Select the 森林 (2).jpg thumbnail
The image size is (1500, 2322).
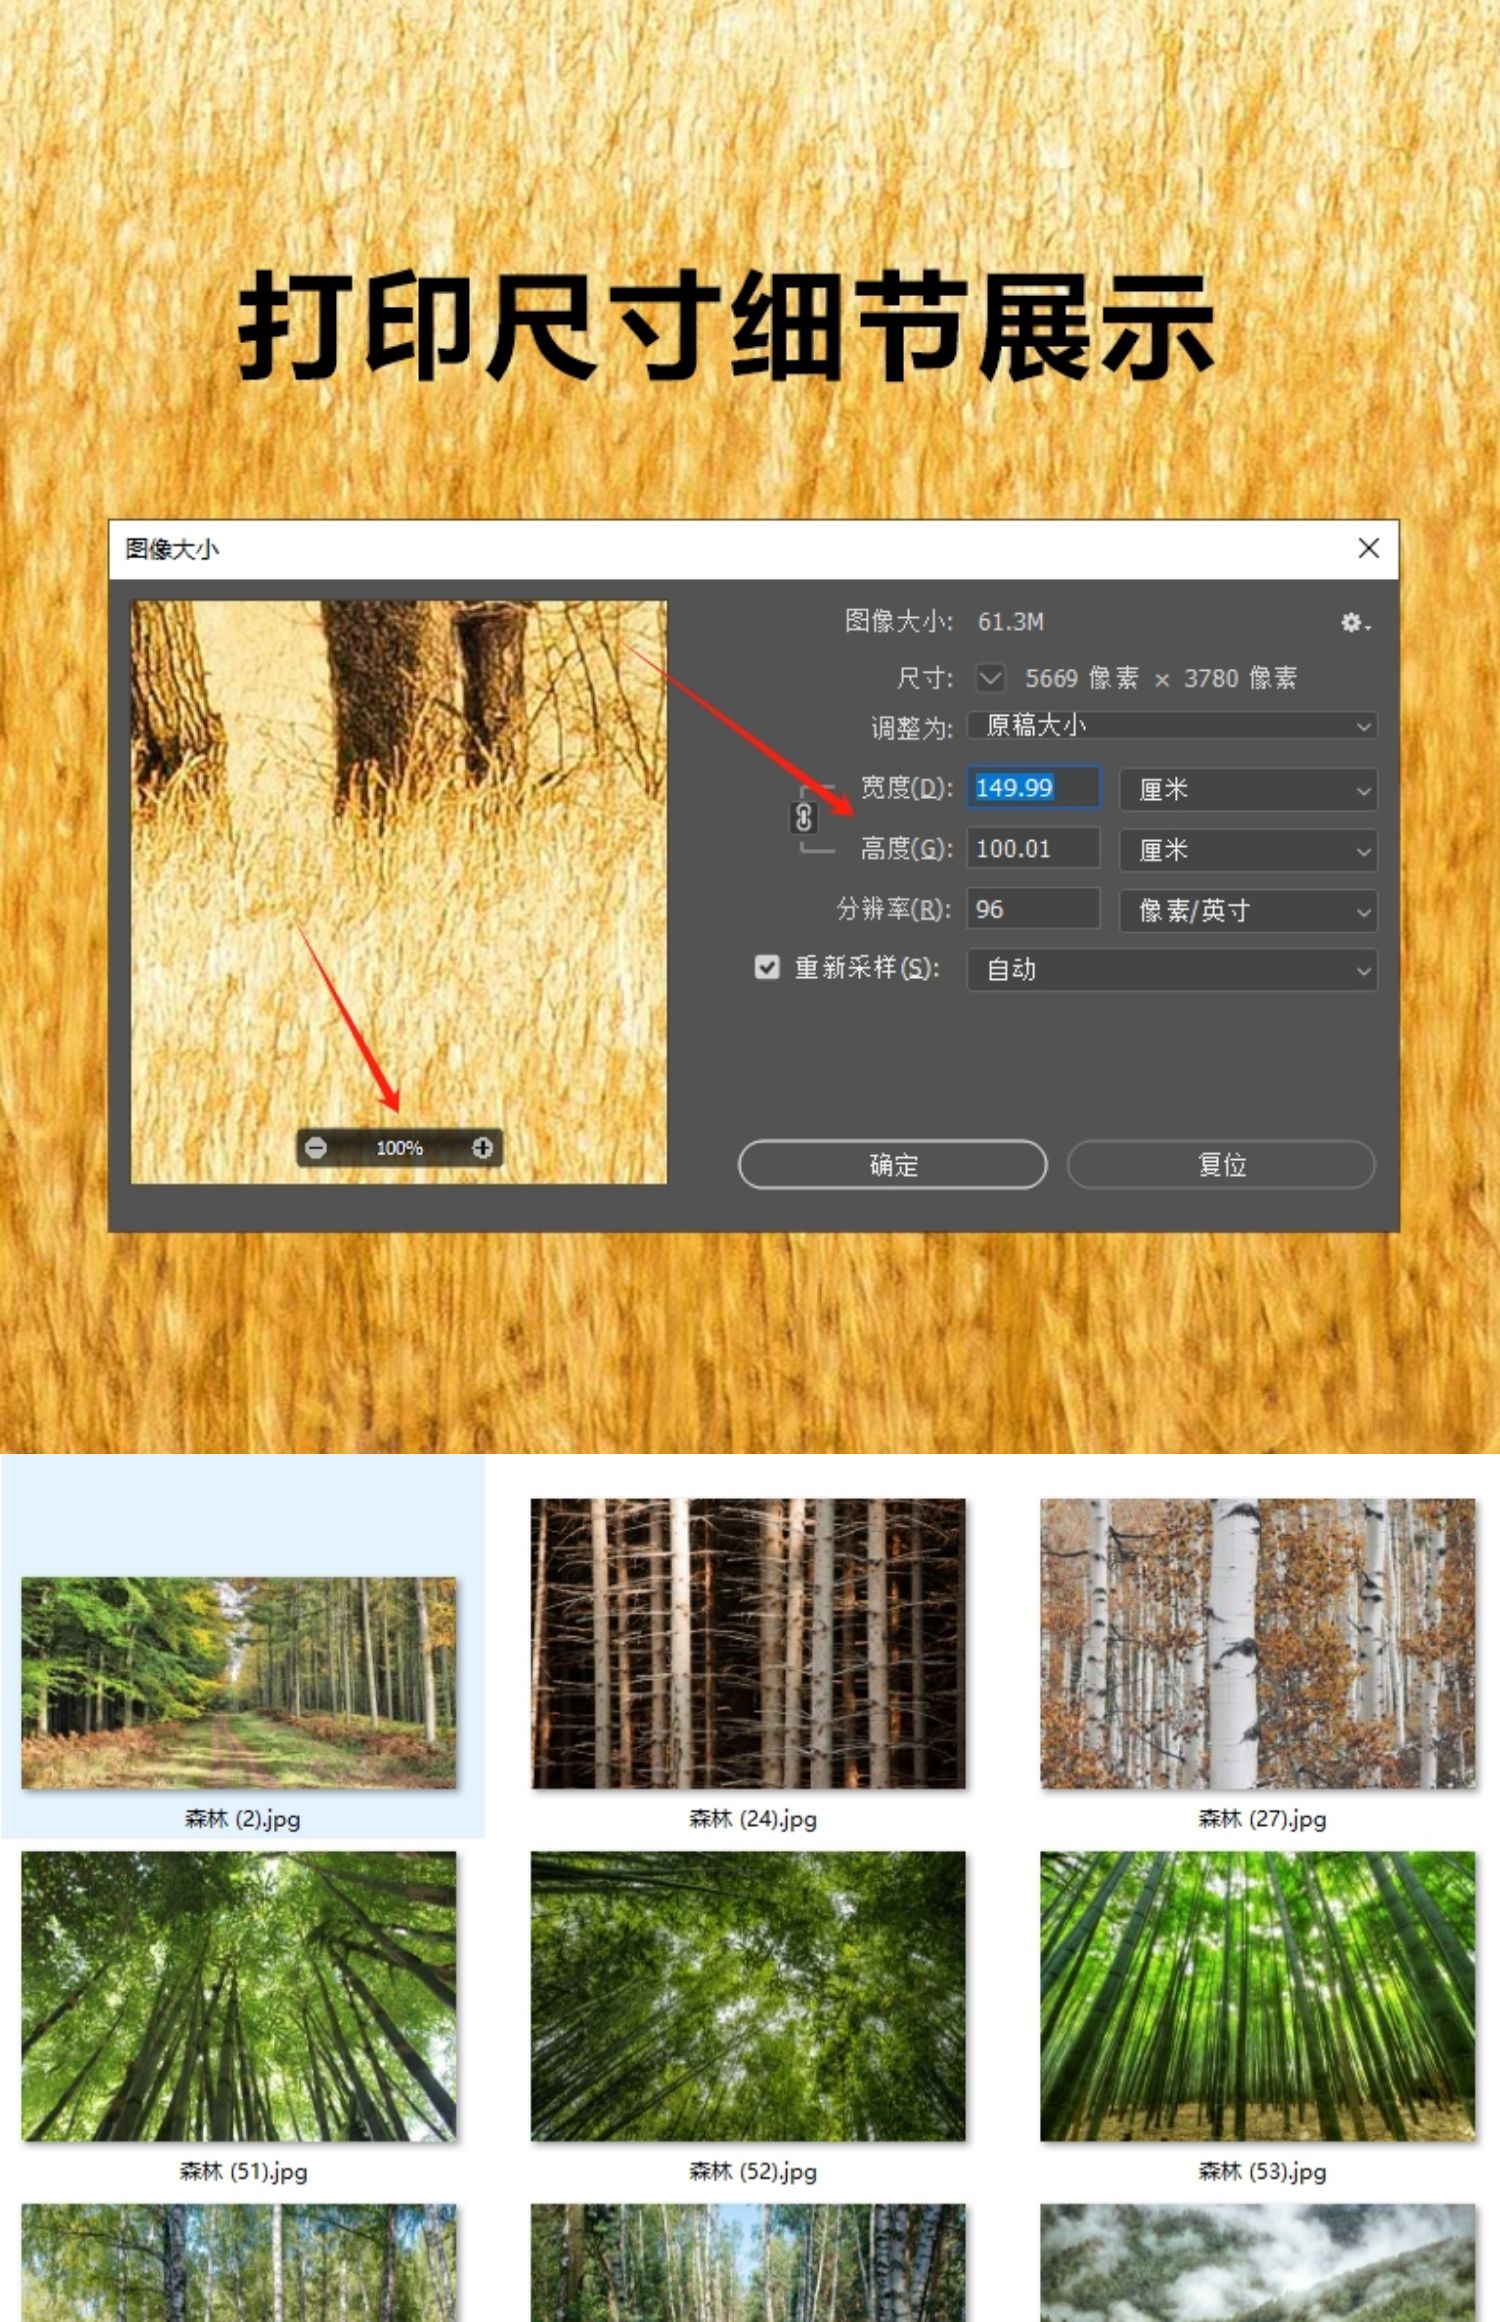click(x=239, y=1682)
